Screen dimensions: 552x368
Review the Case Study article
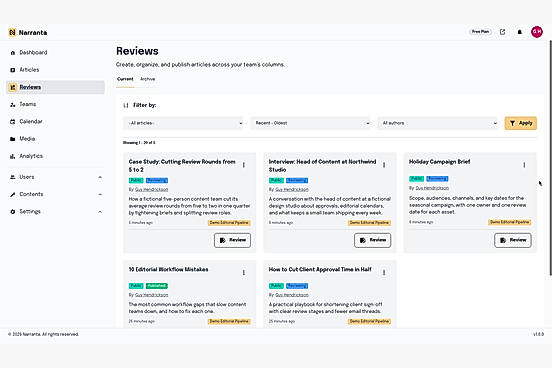[x=232, y=240]
